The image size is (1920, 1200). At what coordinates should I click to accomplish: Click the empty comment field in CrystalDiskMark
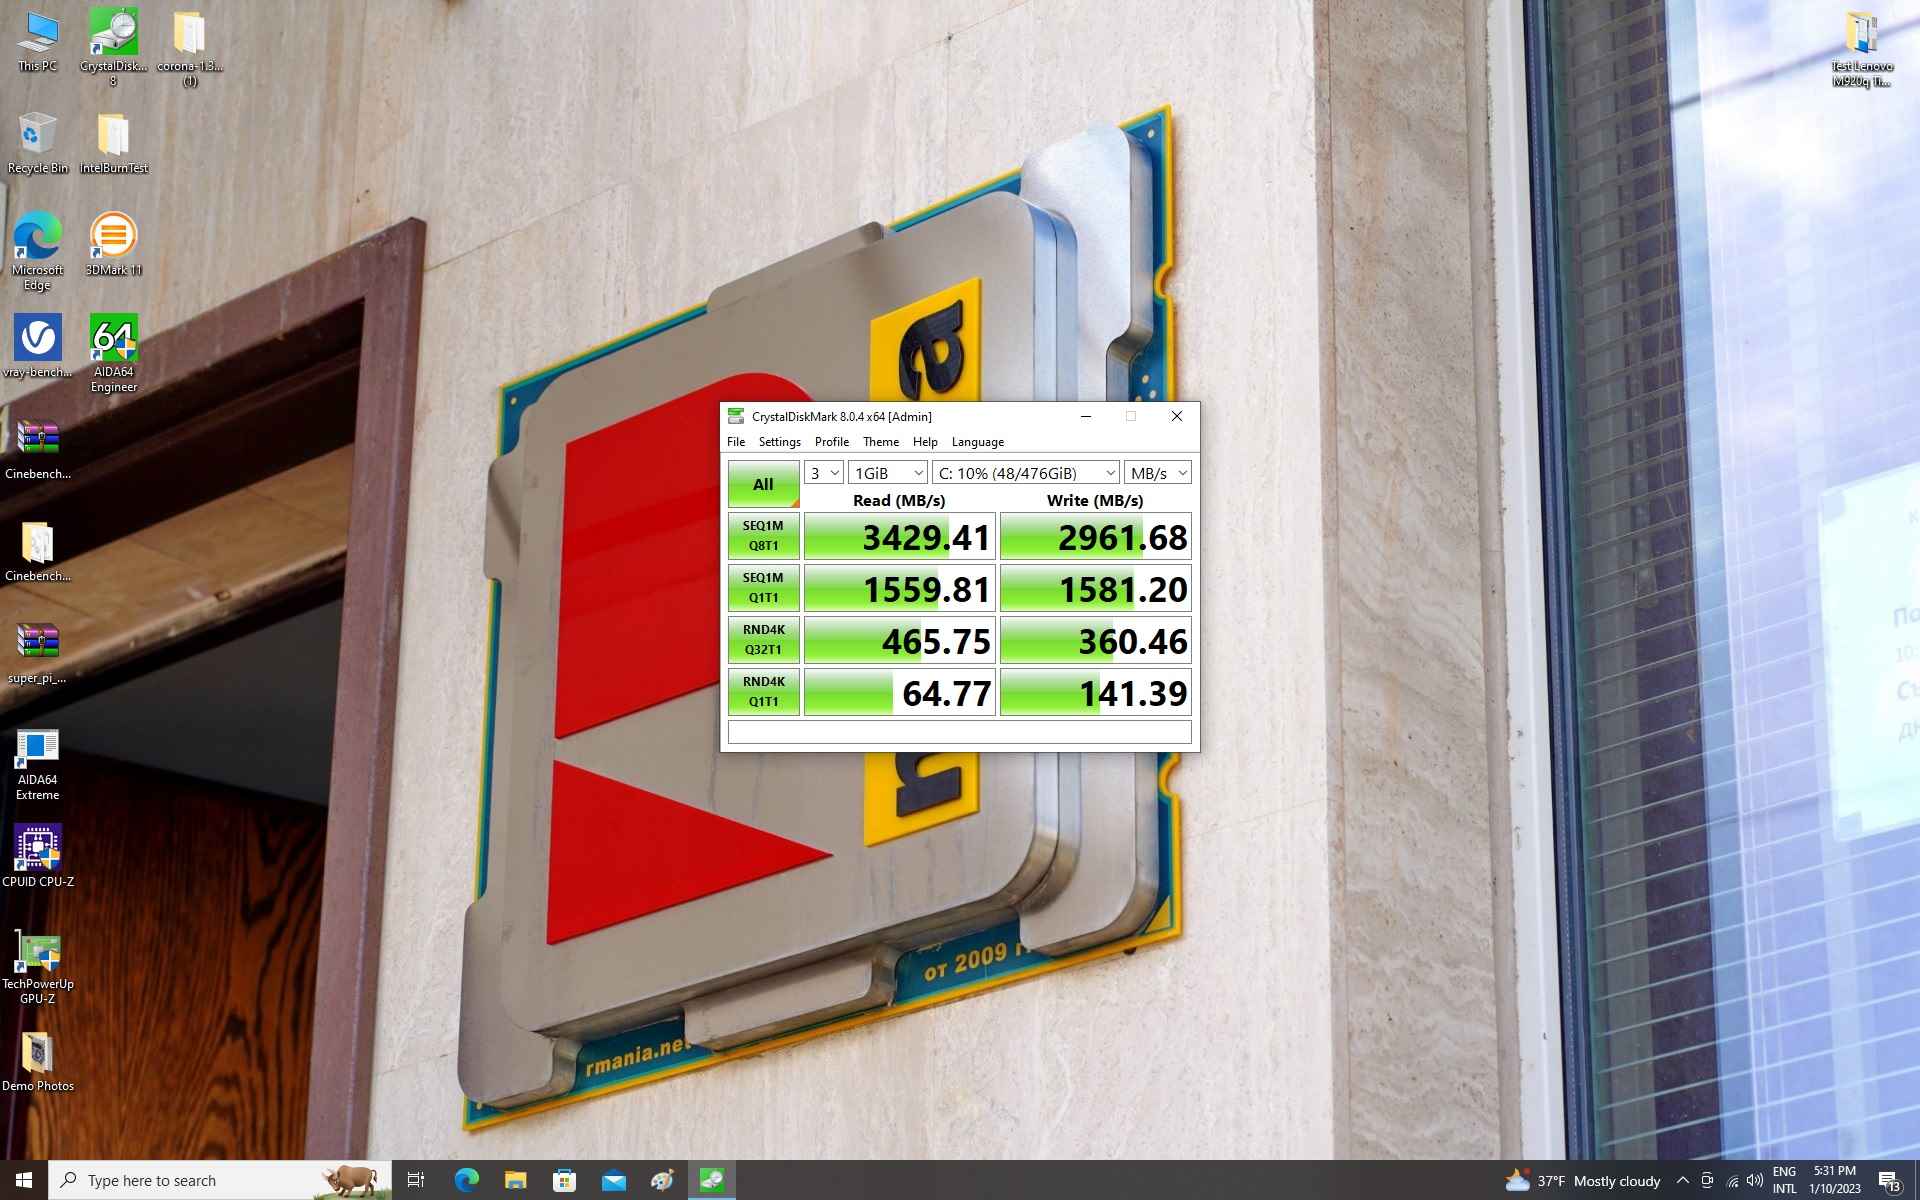tap(960, 732)
